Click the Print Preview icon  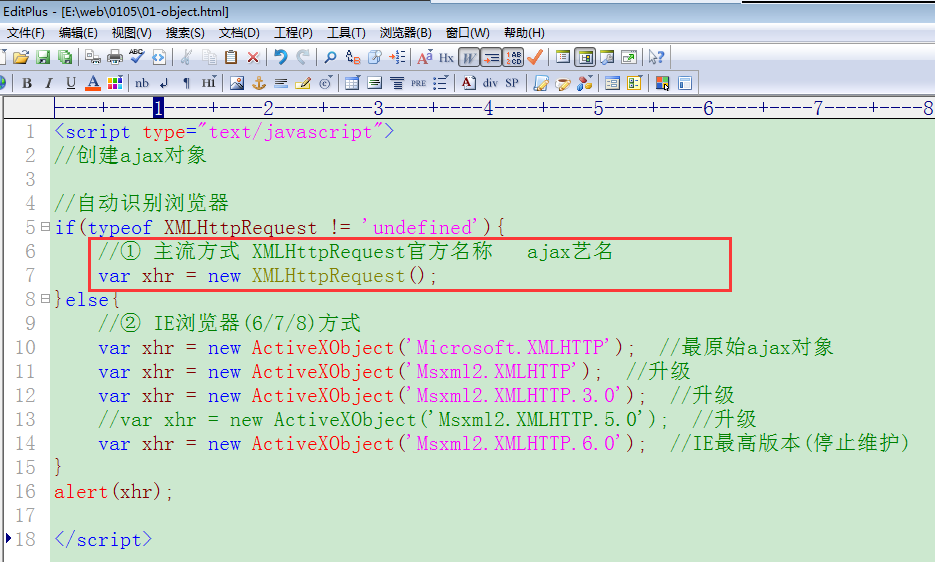click(x=92, y=57)
